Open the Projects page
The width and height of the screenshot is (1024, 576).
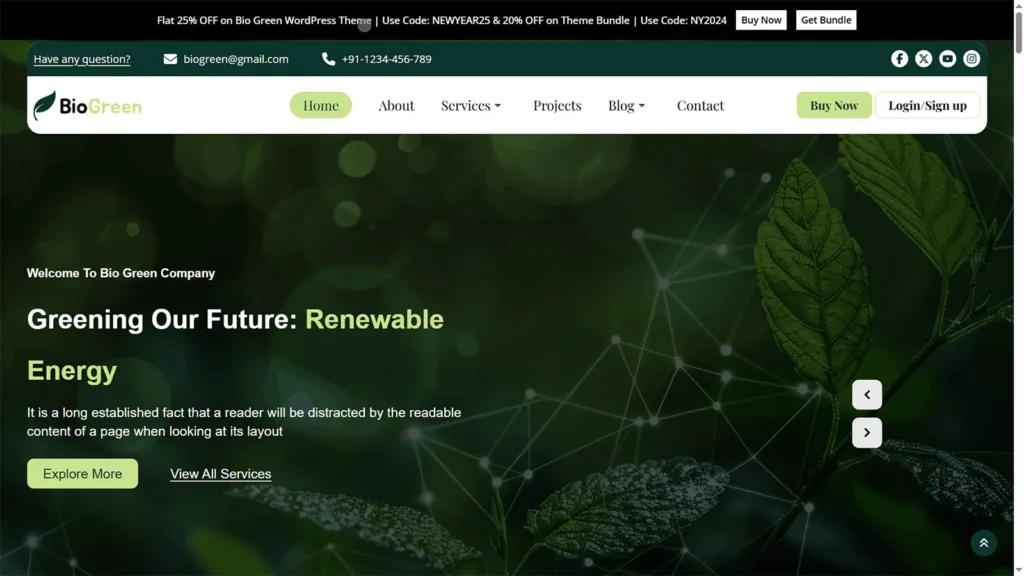point(557,105)
